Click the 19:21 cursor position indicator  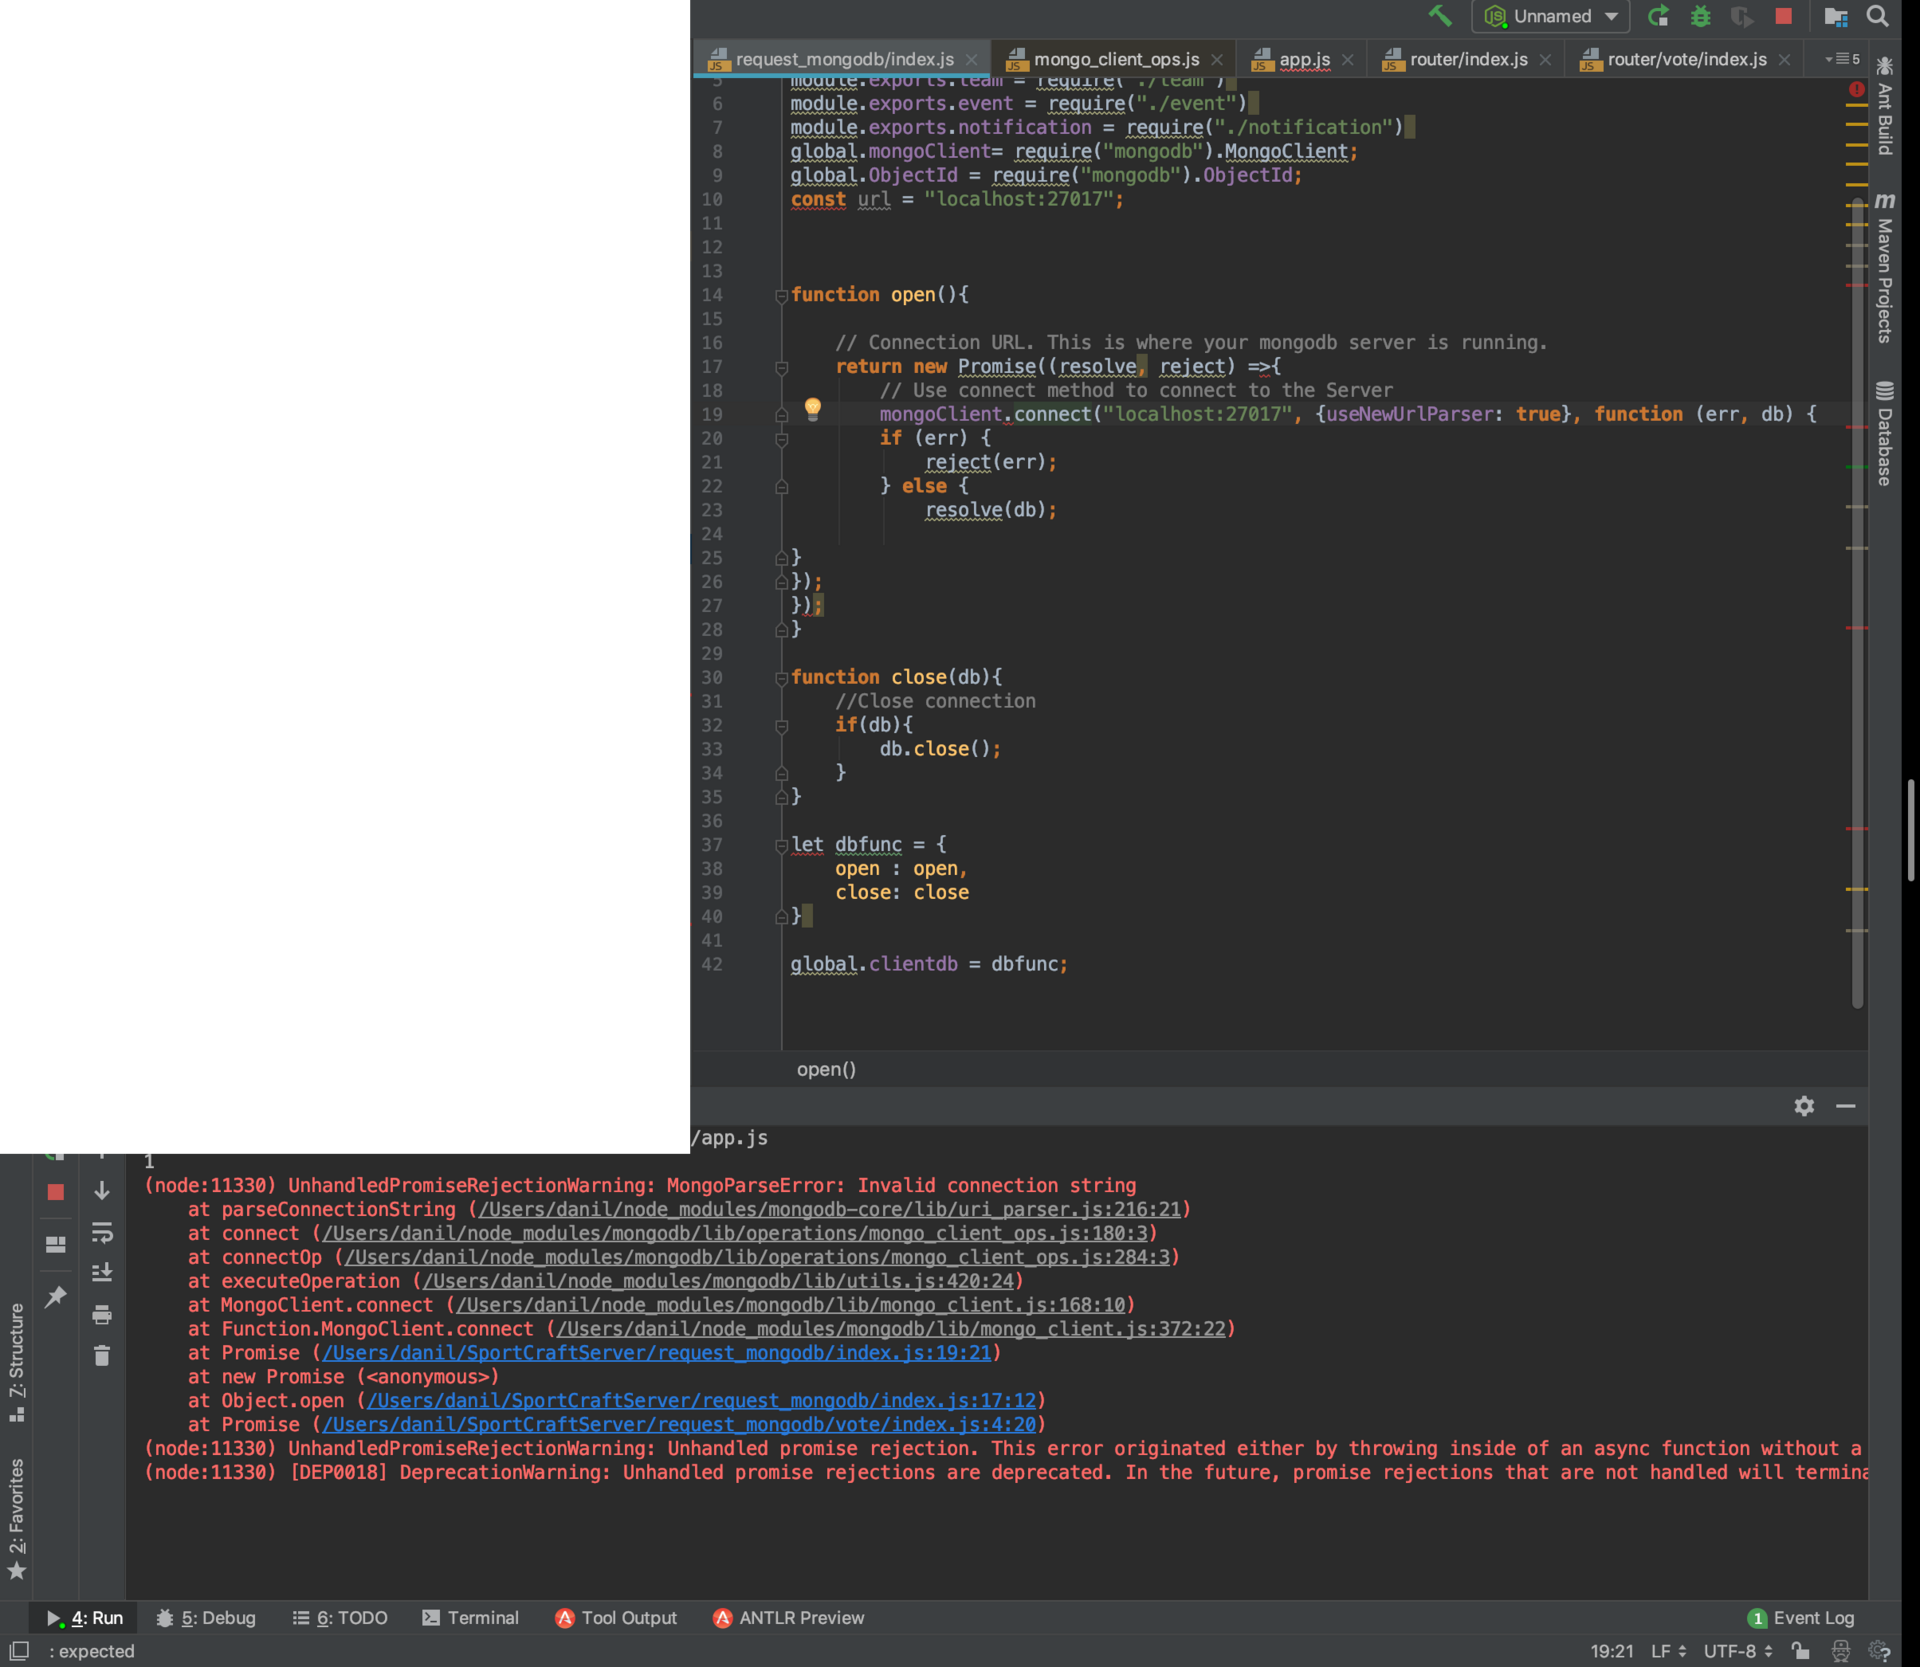pyautogui.click(x=1611, y=1651)
